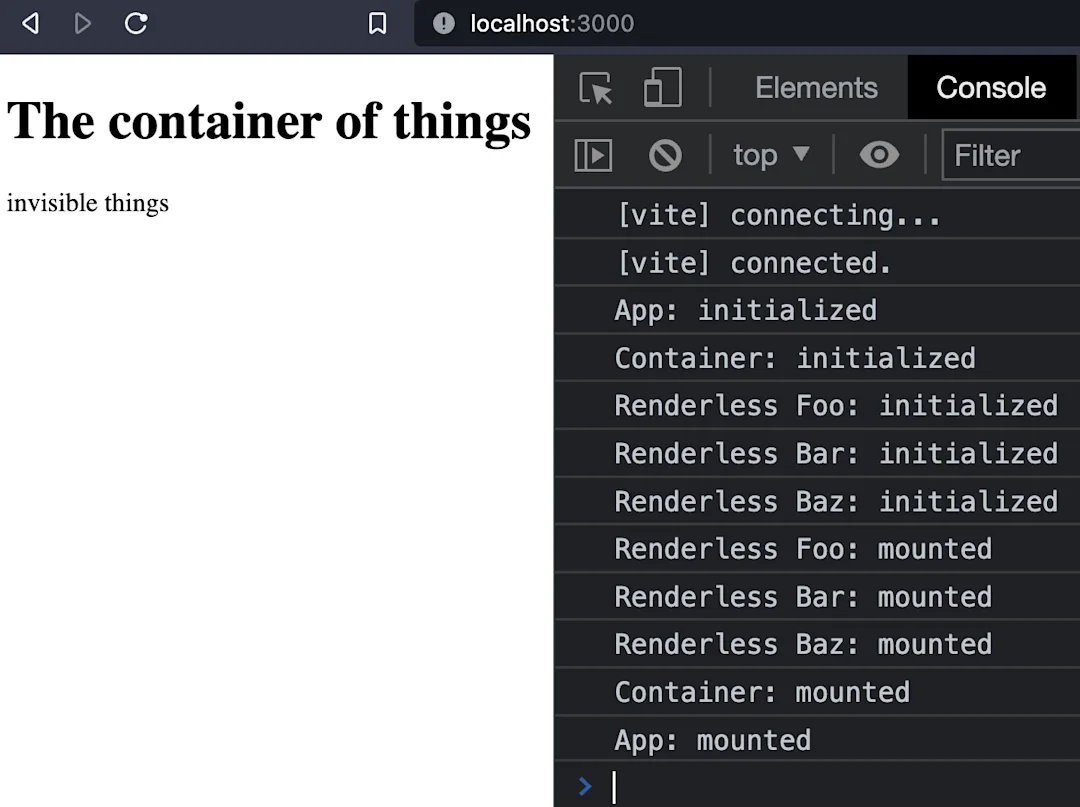Switch to the Console tab
Viewport: 1080px width, 807px height.
tap(991, 88)
